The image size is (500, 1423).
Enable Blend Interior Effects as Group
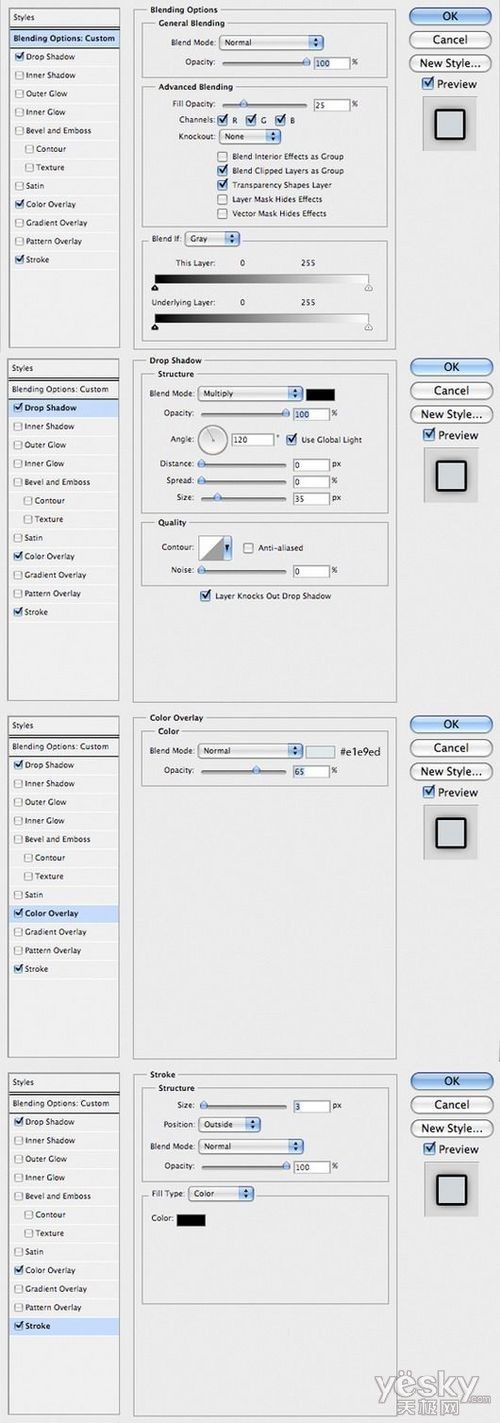pyautogui.click(x=222, y=157)
